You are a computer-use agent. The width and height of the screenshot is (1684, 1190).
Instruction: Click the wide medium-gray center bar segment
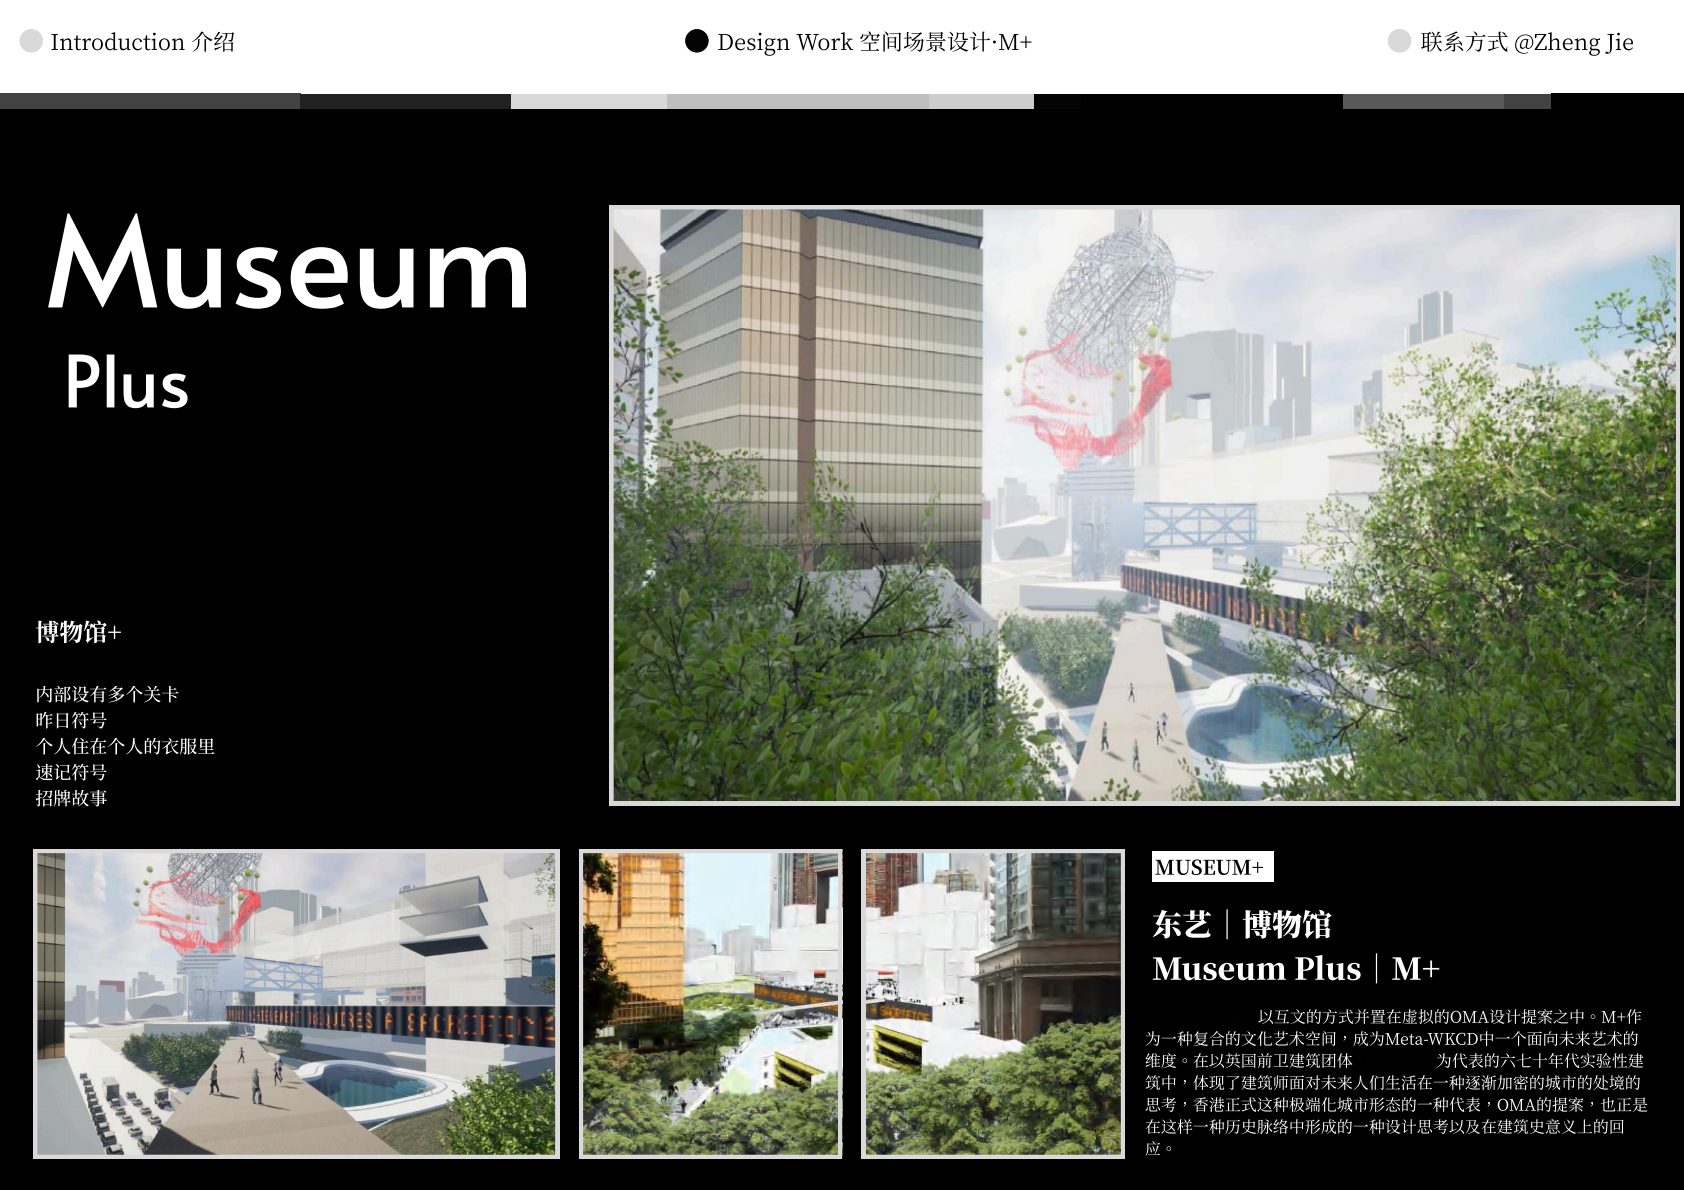tap(797, 101)
